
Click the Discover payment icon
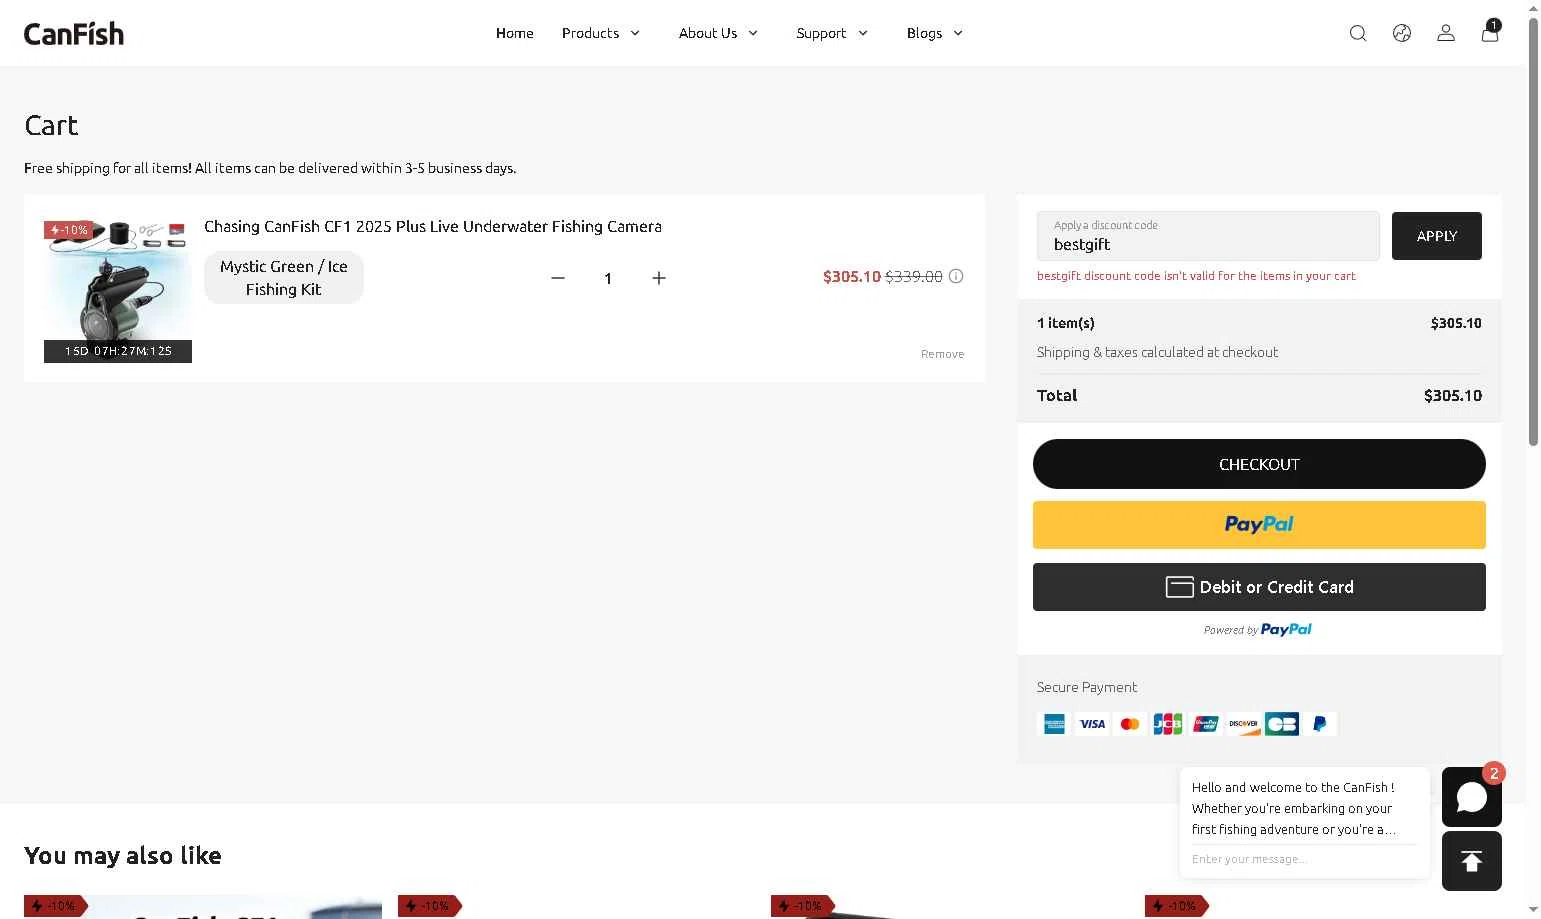[1244, 724]
